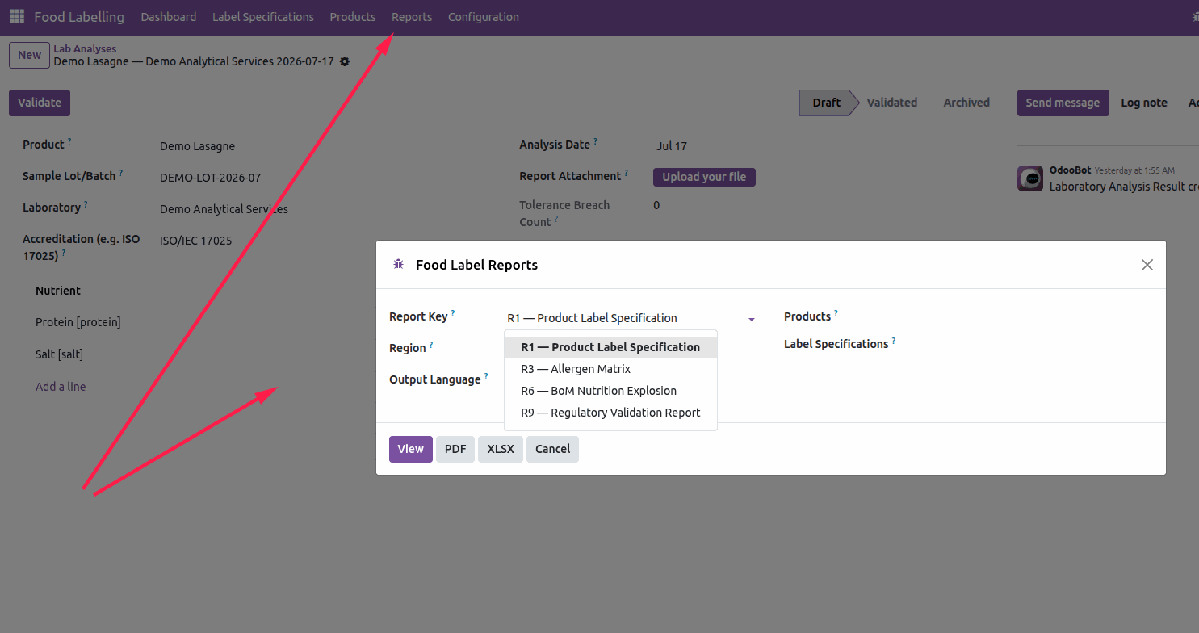Image resolution: width=1199 pixels, height=633 pixels.
Task: Open the Products menu
Action: [353, 17]
